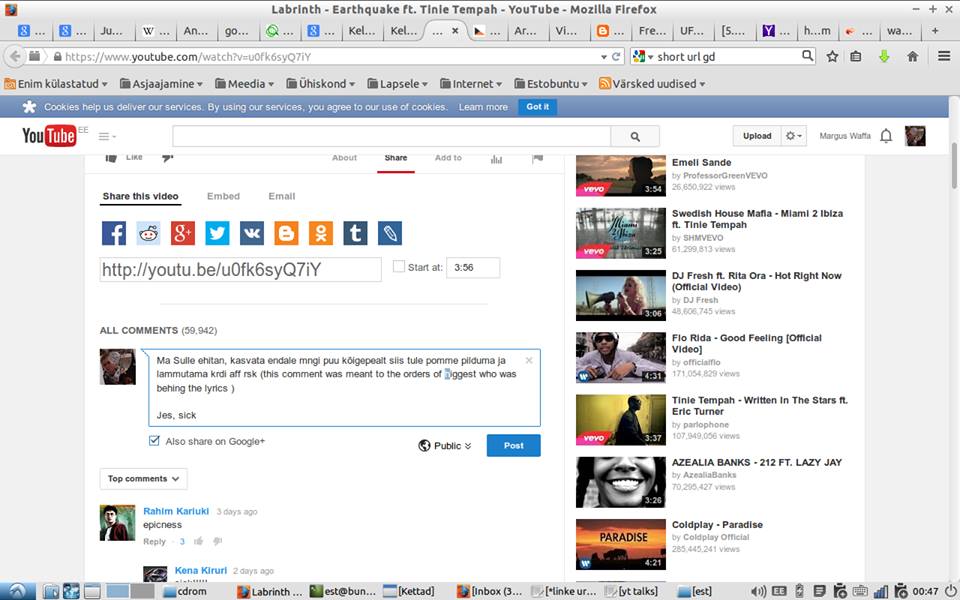The height and width of the screenshot is (600, 960).
Task: Share the video on Tumblr
Action: point(355,233)
